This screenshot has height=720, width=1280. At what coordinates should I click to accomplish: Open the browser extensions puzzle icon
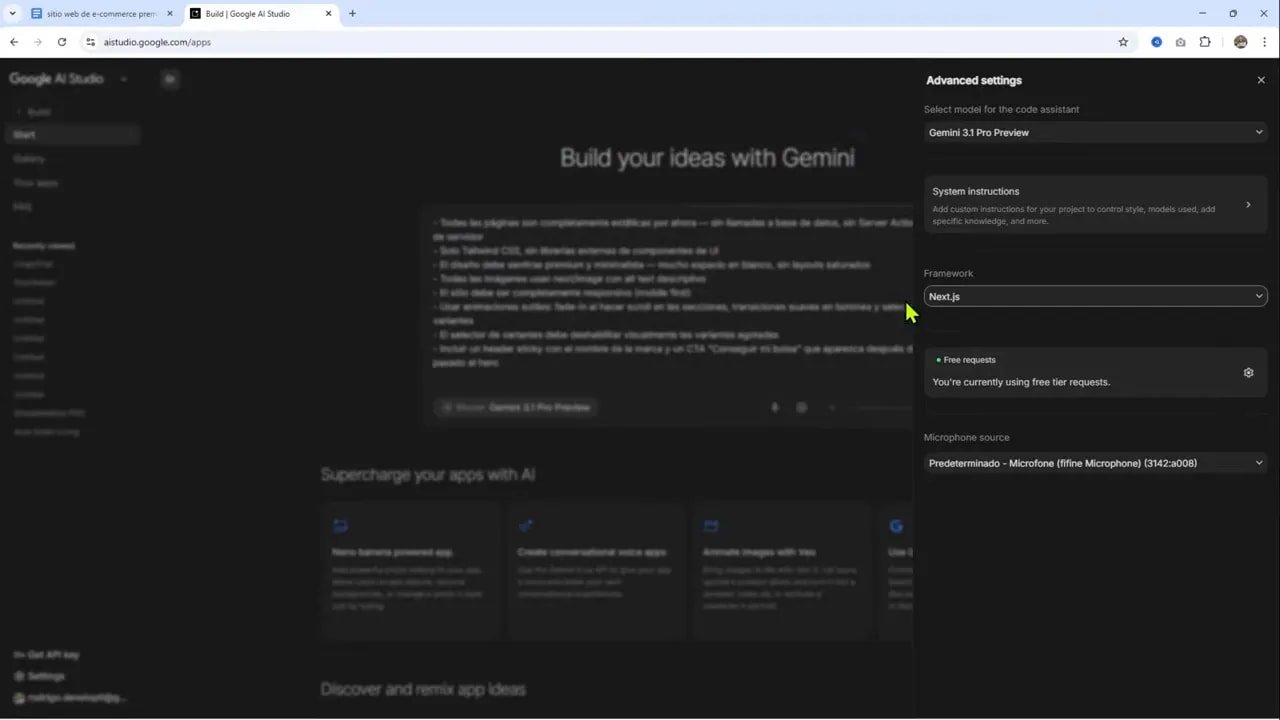1204,42
